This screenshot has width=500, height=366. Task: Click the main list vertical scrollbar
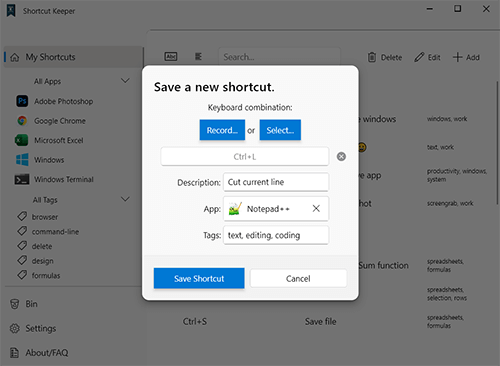[497, 143]
